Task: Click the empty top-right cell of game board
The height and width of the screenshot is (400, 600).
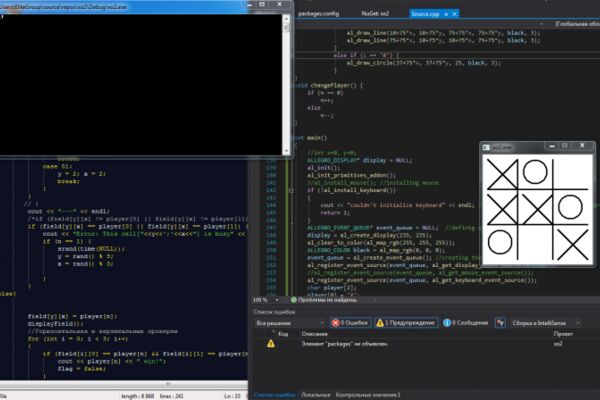Action: point(571,173)
